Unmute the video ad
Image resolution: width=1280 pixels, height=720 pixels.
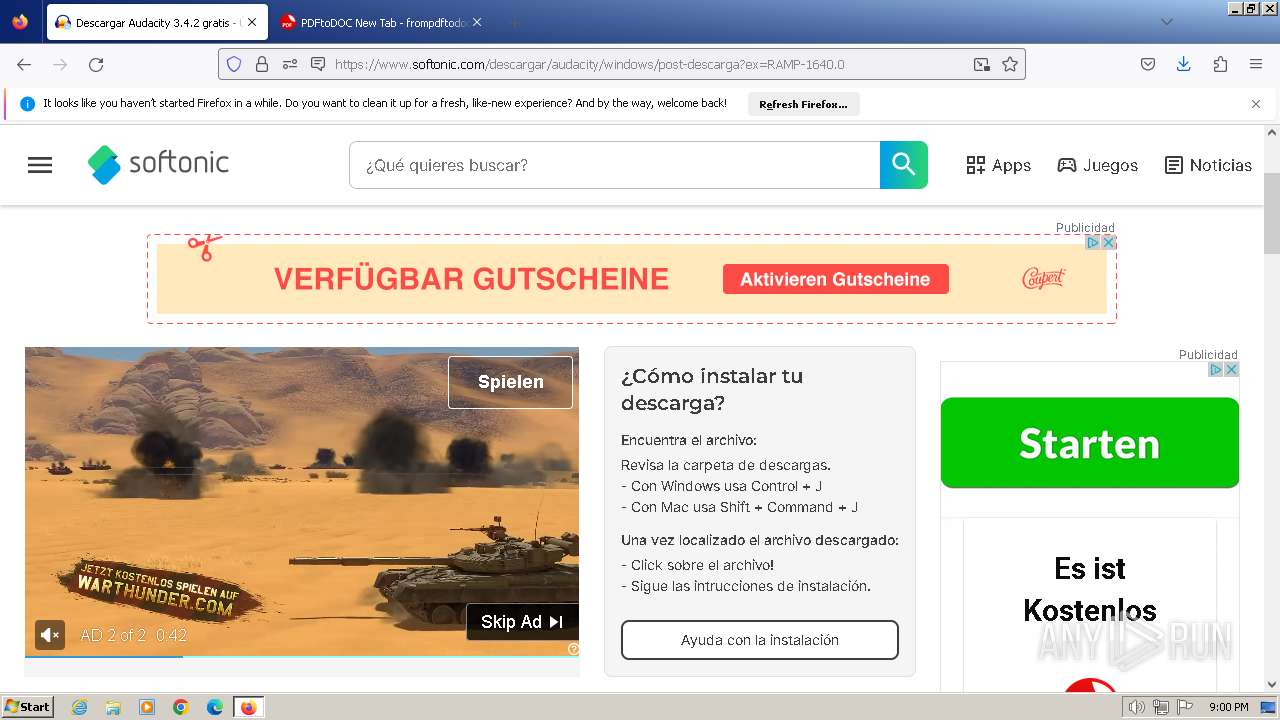[x=50, y=634]
